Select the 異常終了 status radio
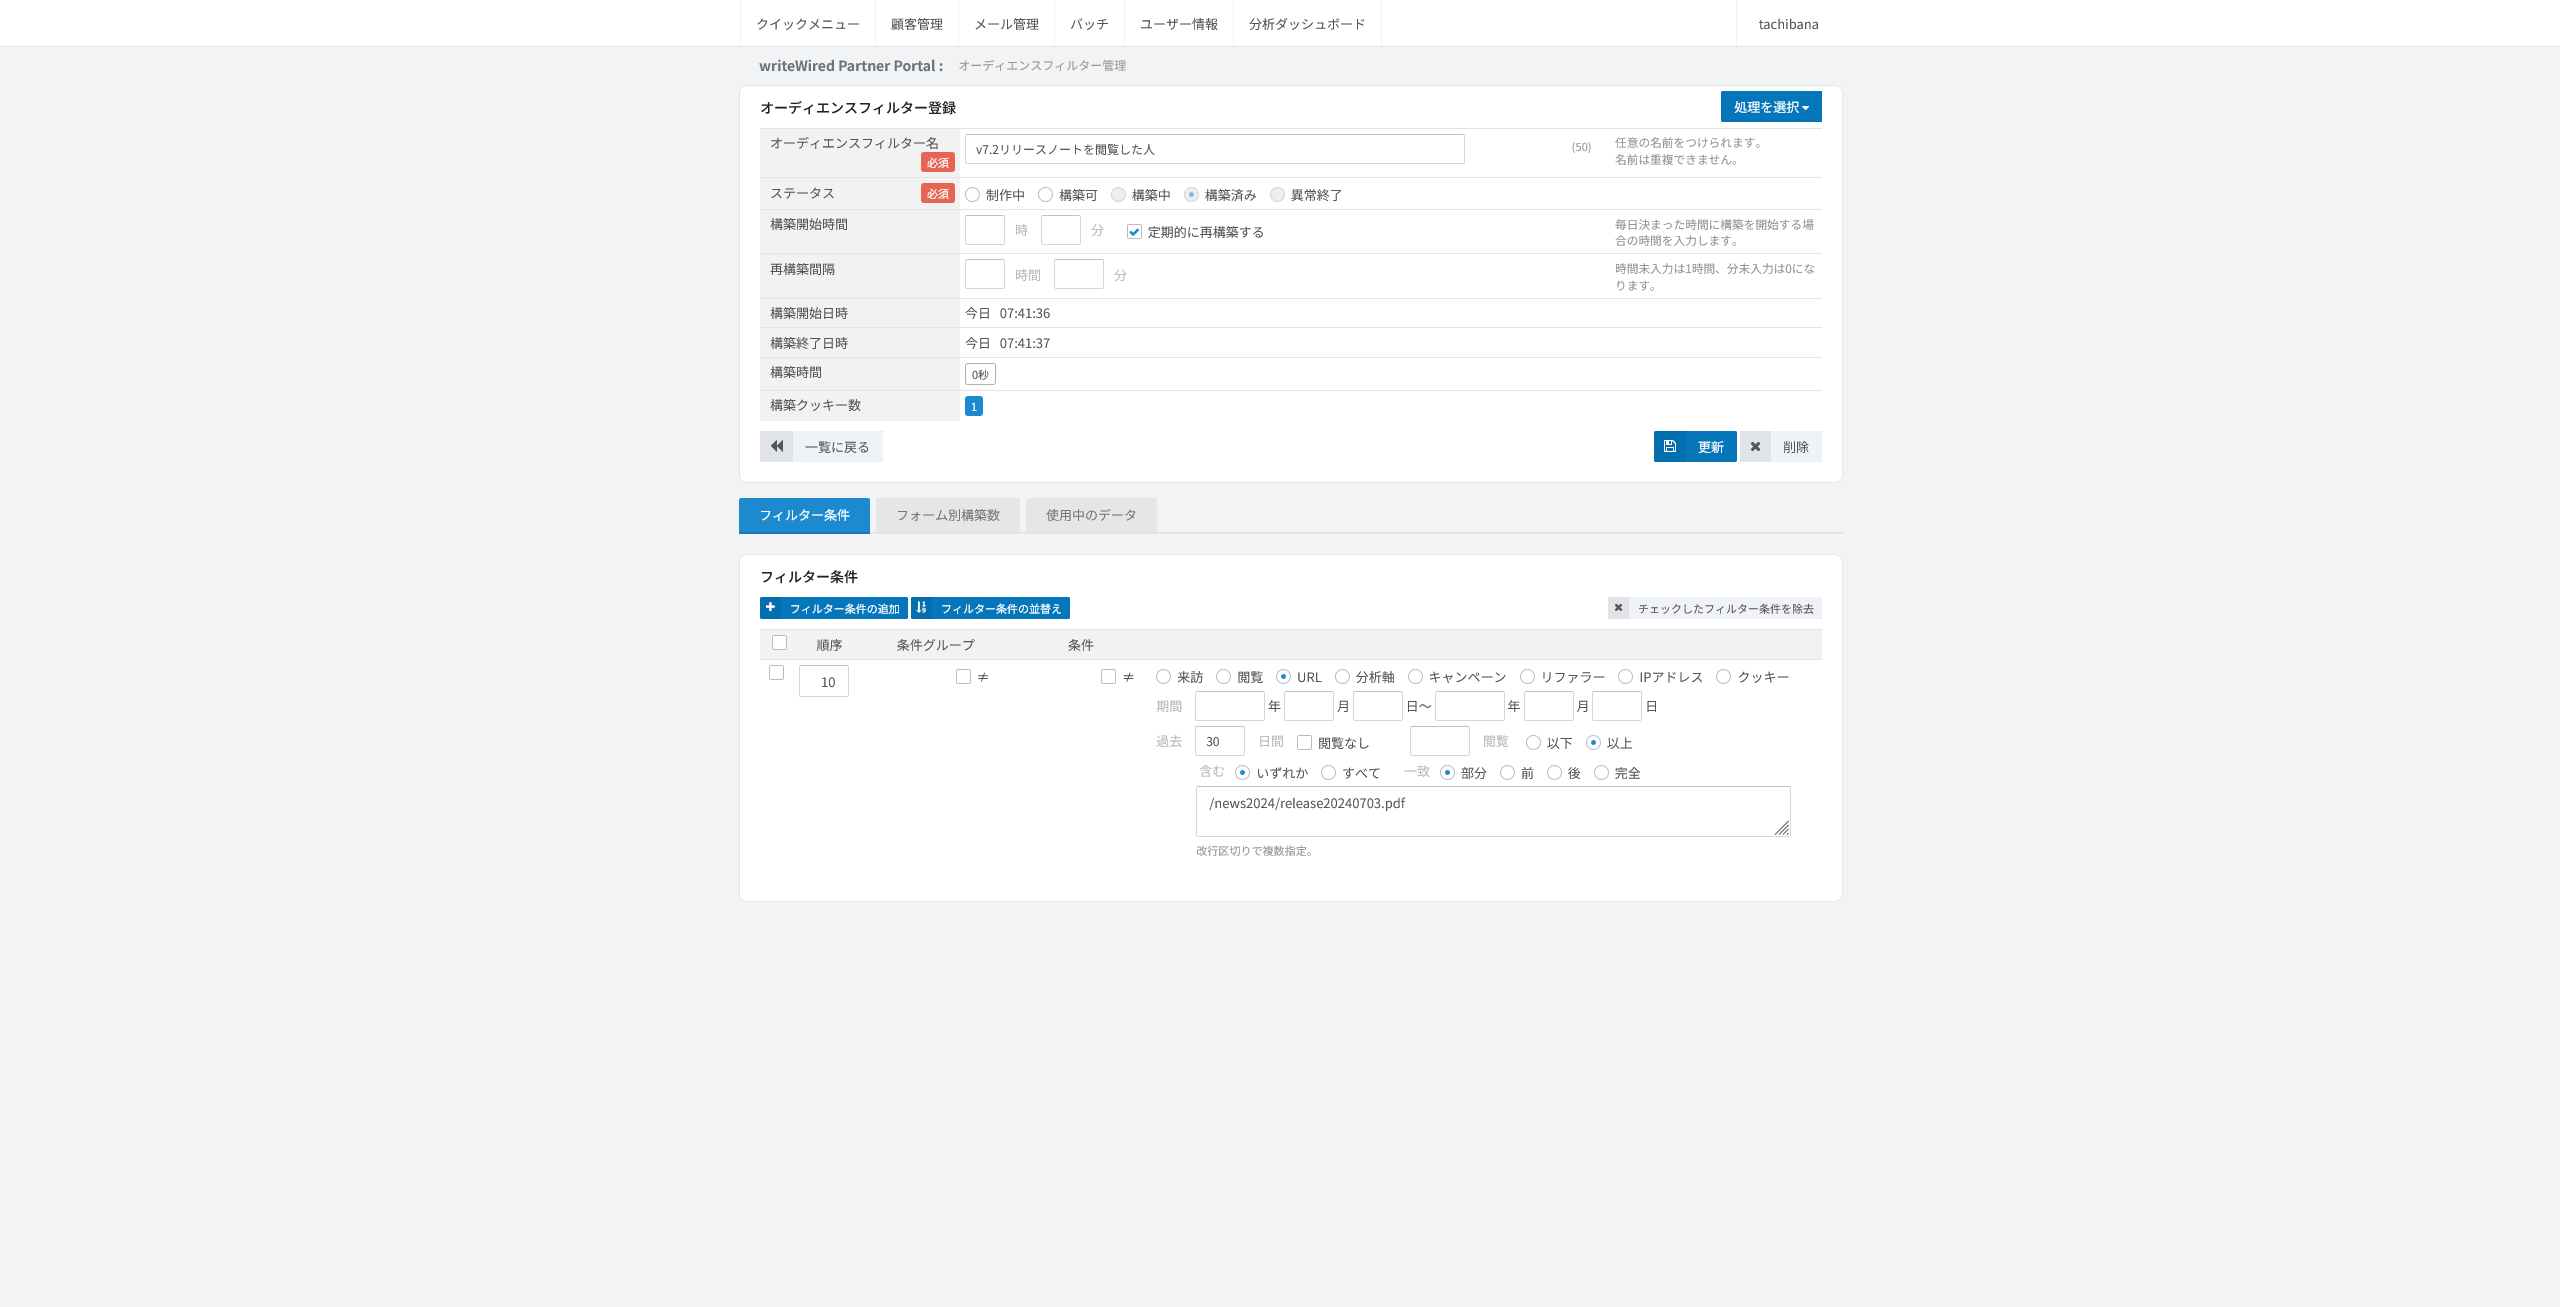 [1277, 195]
